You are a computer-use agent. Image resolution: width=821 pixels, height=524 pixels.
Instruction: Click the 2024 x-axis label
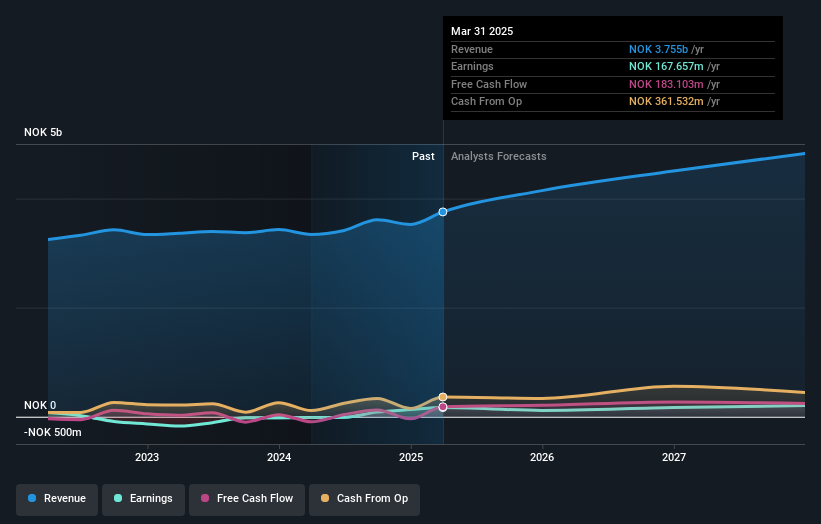coord(279,457)
